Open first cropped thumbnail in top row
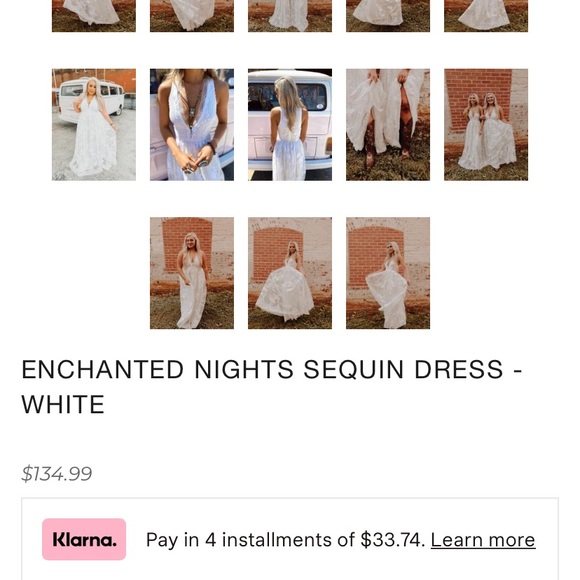 click(94, 16)
